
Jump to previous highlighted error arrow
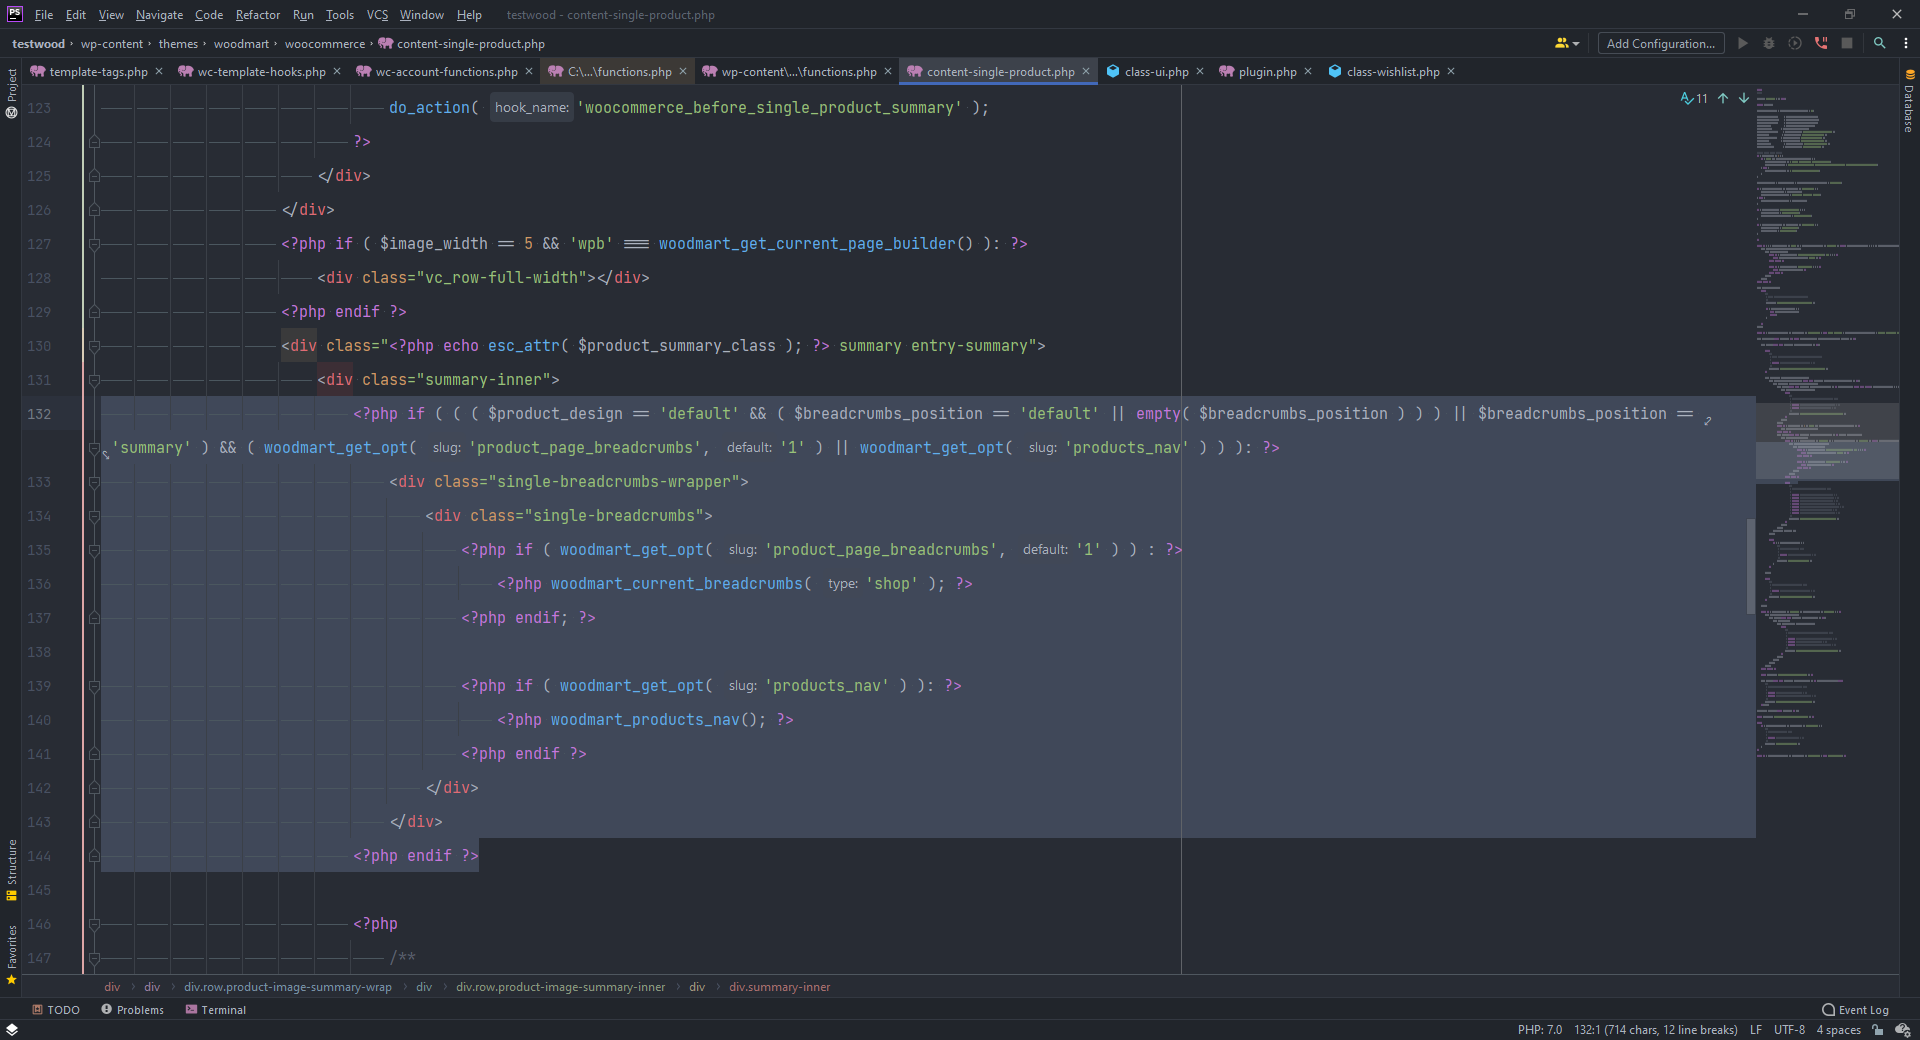pyautogui.click(x=1723, y=98)
